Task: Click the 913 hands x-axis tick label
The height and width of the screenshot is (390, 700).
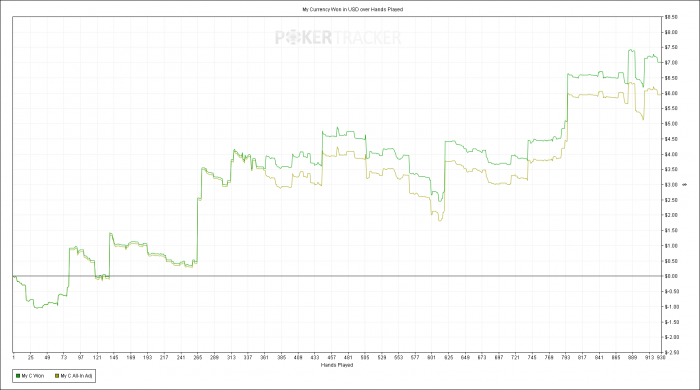Action: tap(649, 358)
